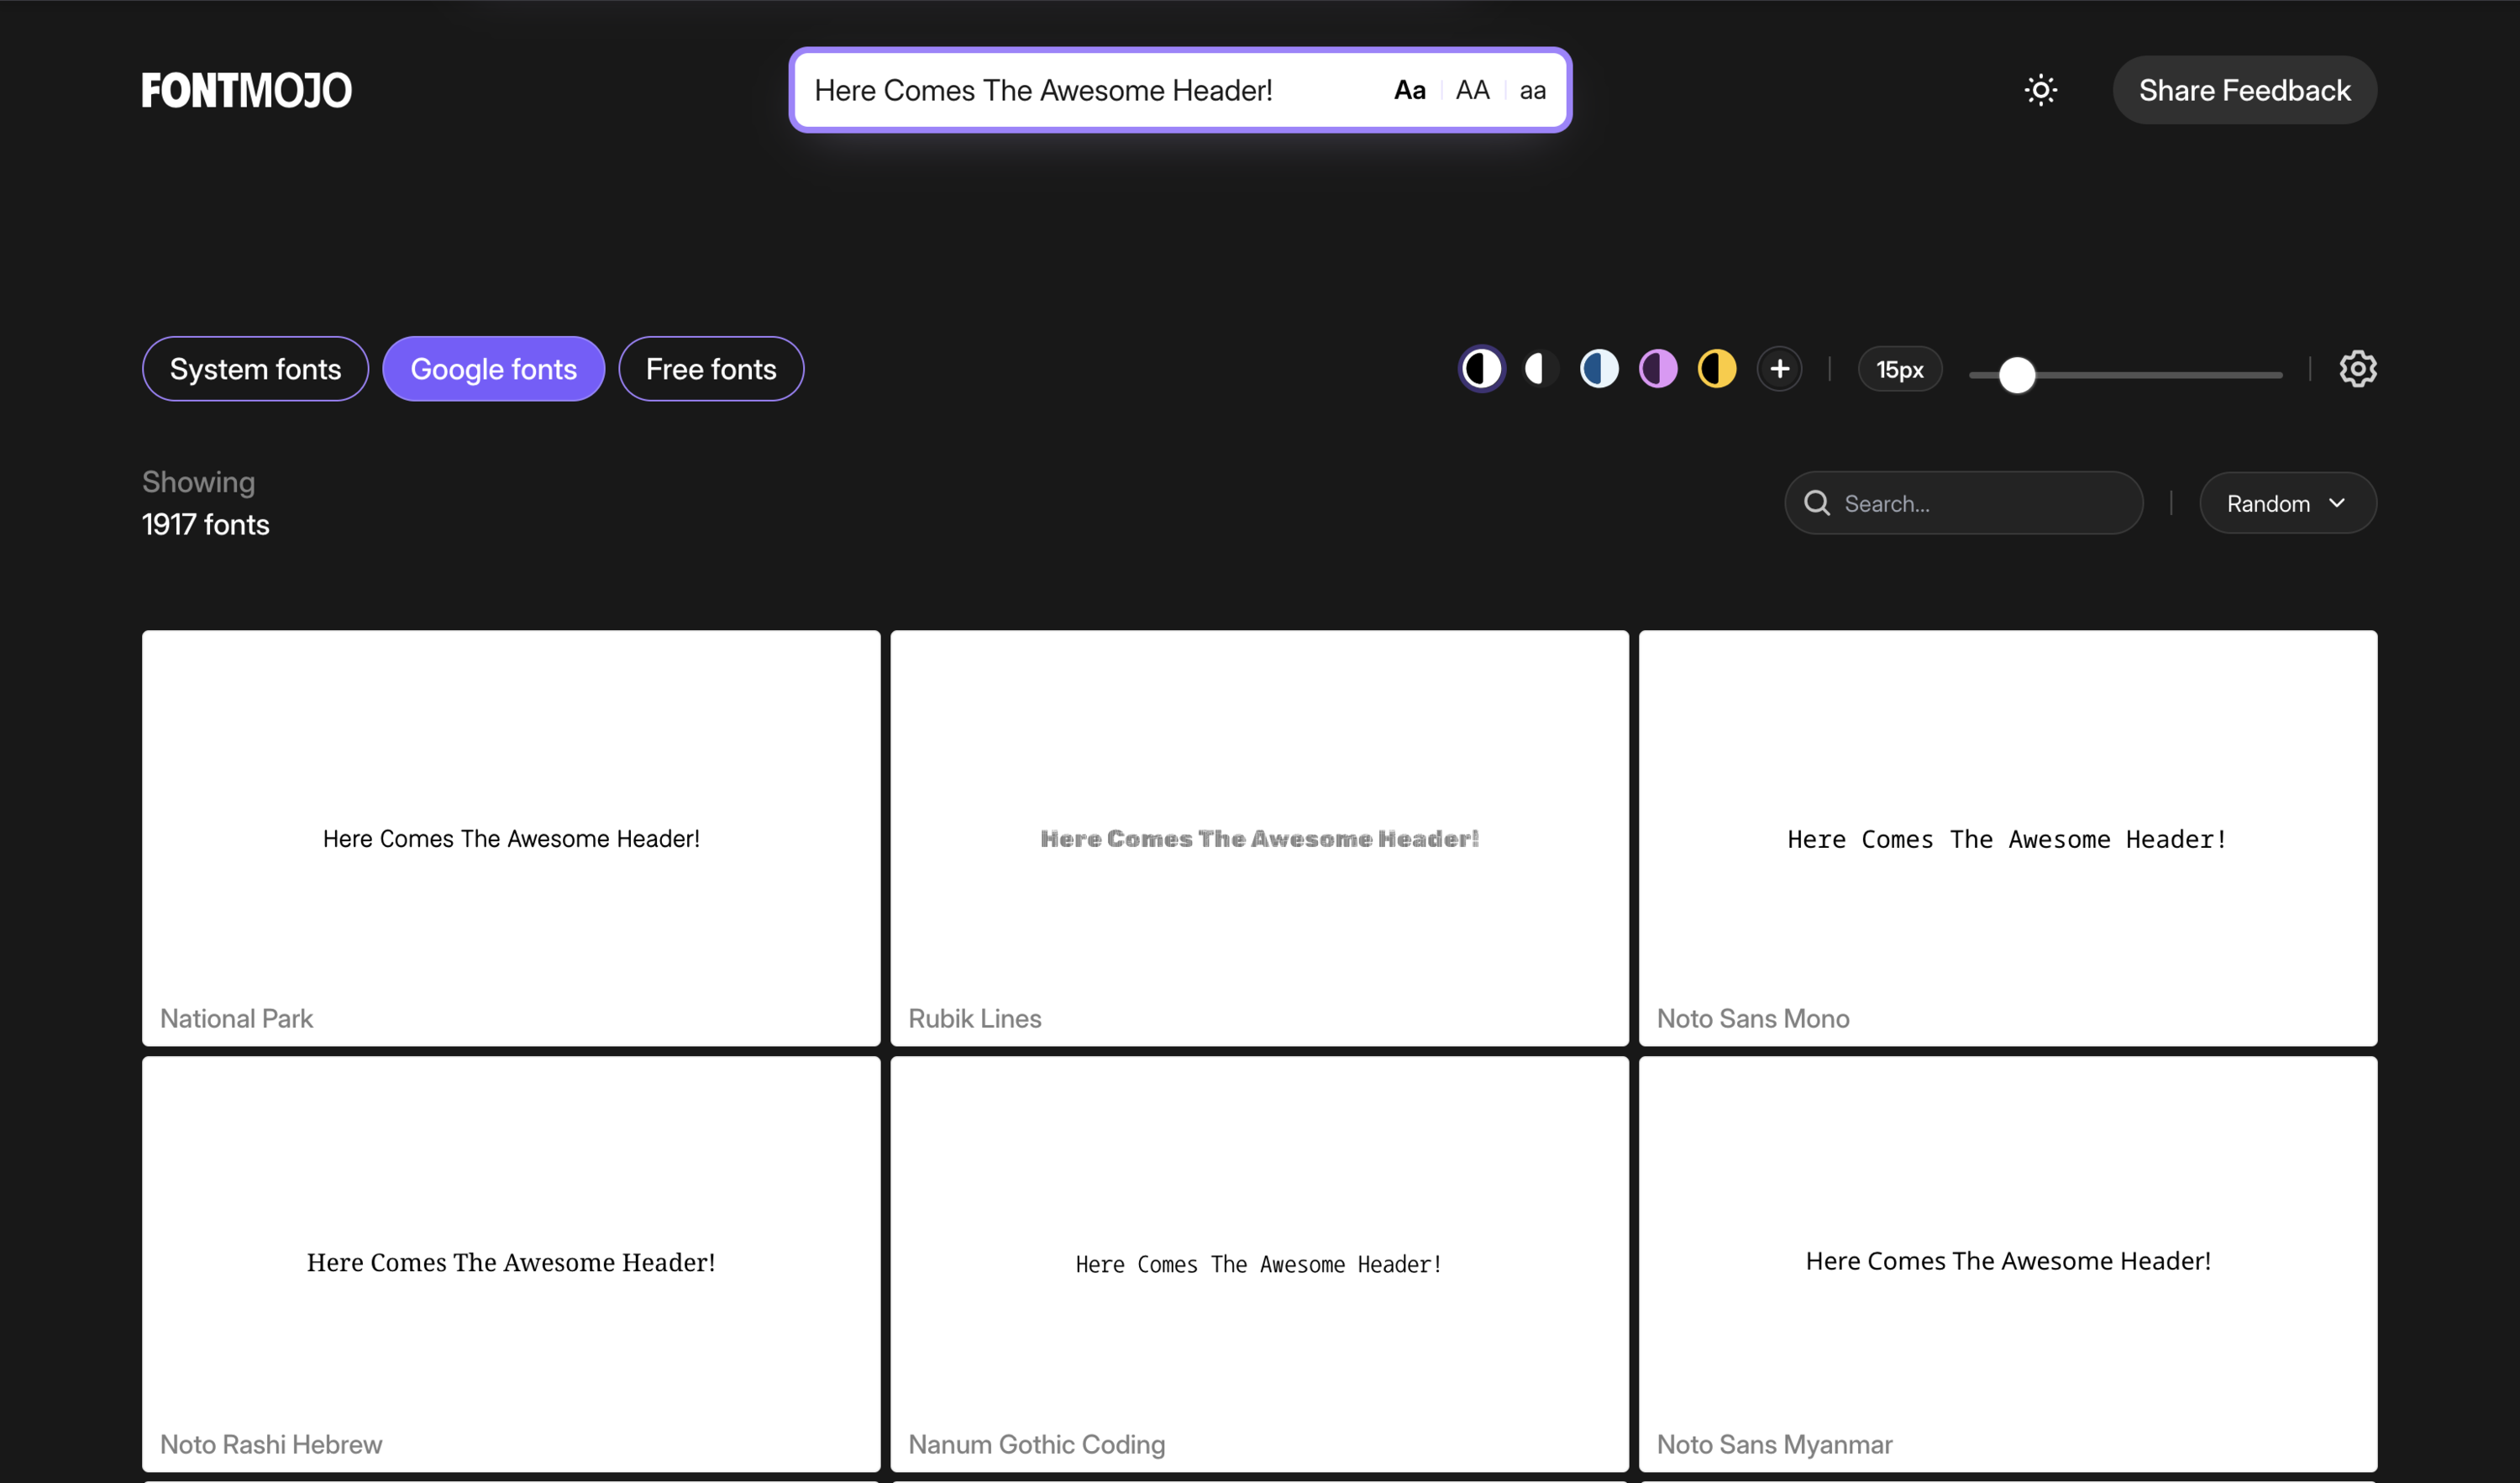Select the black and white theme swatch
This screenshot has height=1483, width=2520.
pos(1481,369)
